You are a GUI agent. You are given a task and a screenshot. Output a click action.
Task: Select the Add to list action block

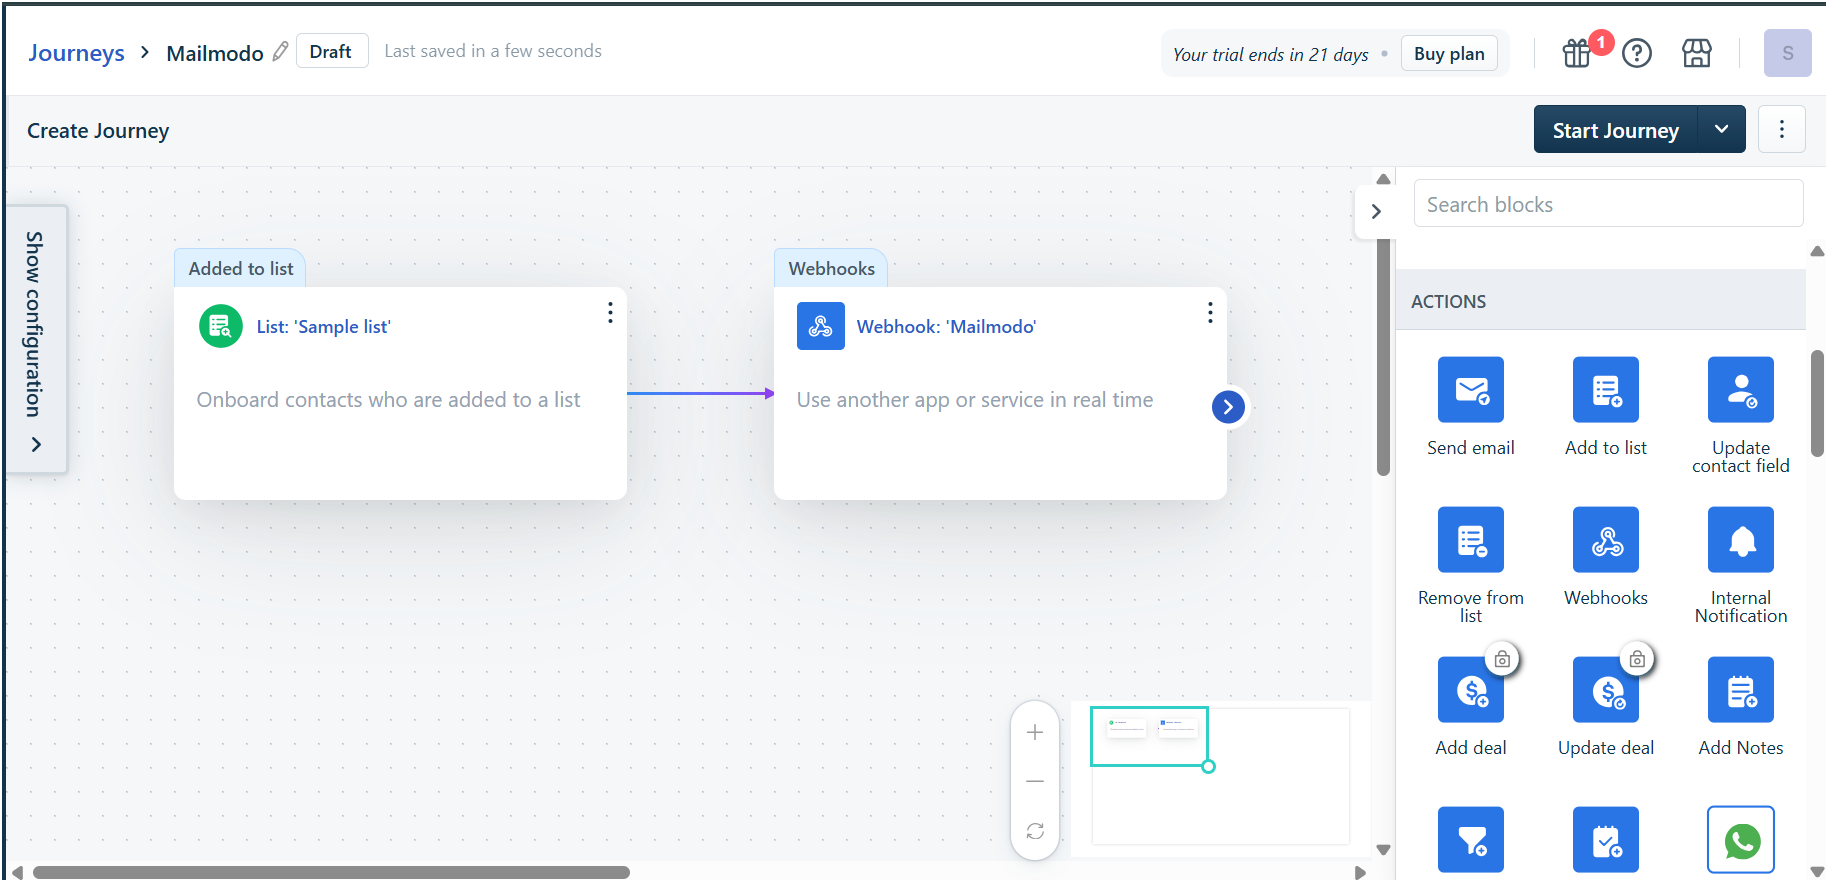(x=1605, y=390)
